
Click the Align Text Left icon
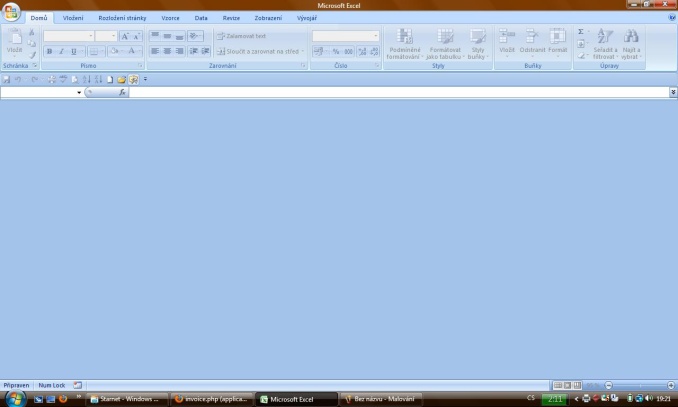[x=155, y=51]
